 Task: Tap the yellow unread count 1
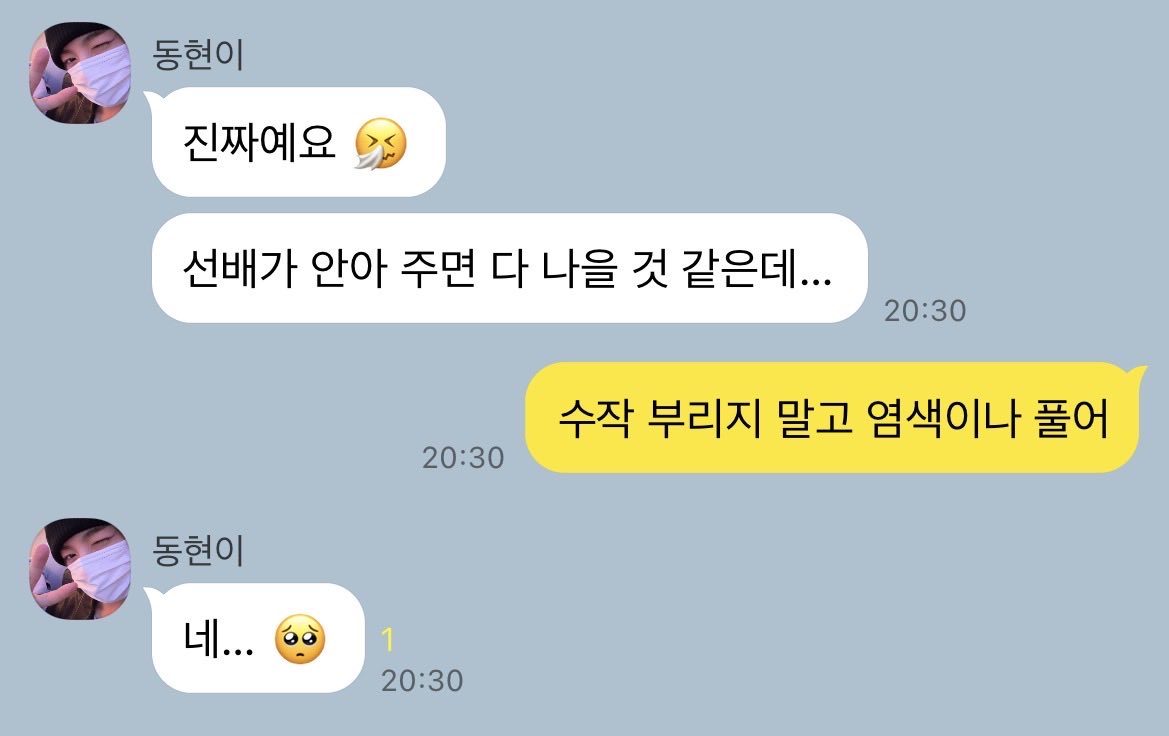(x=388, y=640)
